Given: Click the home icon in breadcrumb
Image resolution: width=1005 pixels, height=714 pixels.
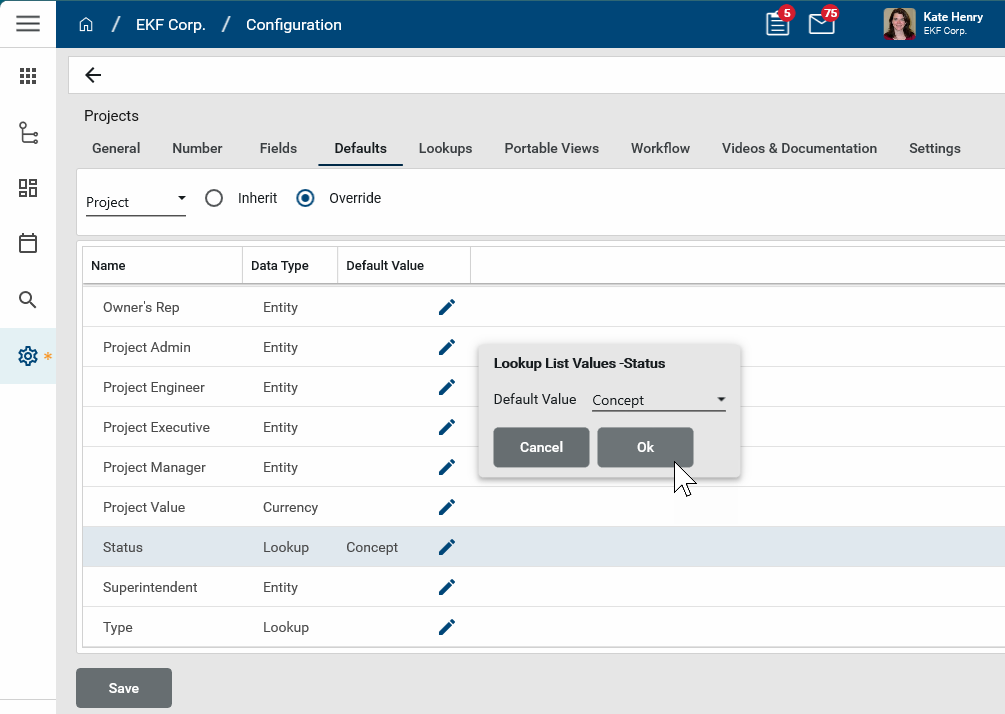Looking at the screenshot, I should 86,25.
